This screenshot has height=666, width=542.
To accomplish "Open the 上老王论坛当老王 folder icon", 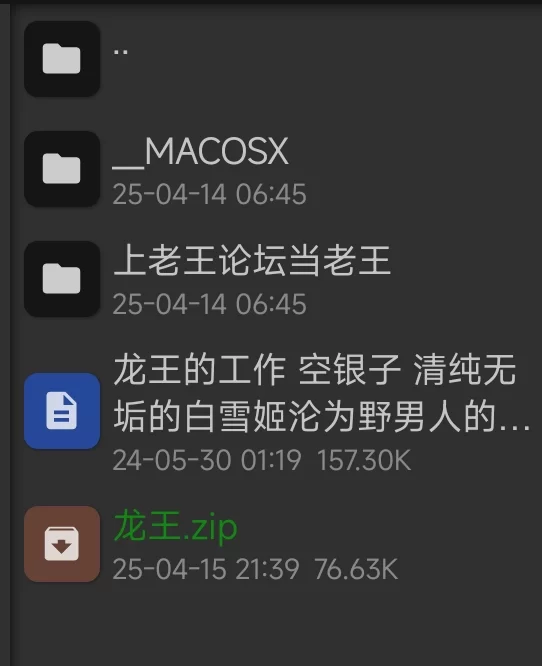I will 62,279.
